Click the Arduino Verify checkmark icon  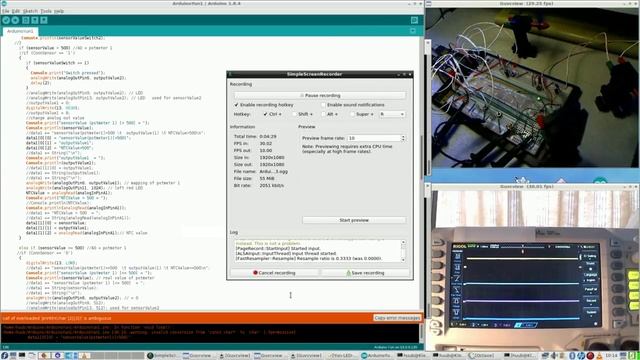click(x=6, y=20)
